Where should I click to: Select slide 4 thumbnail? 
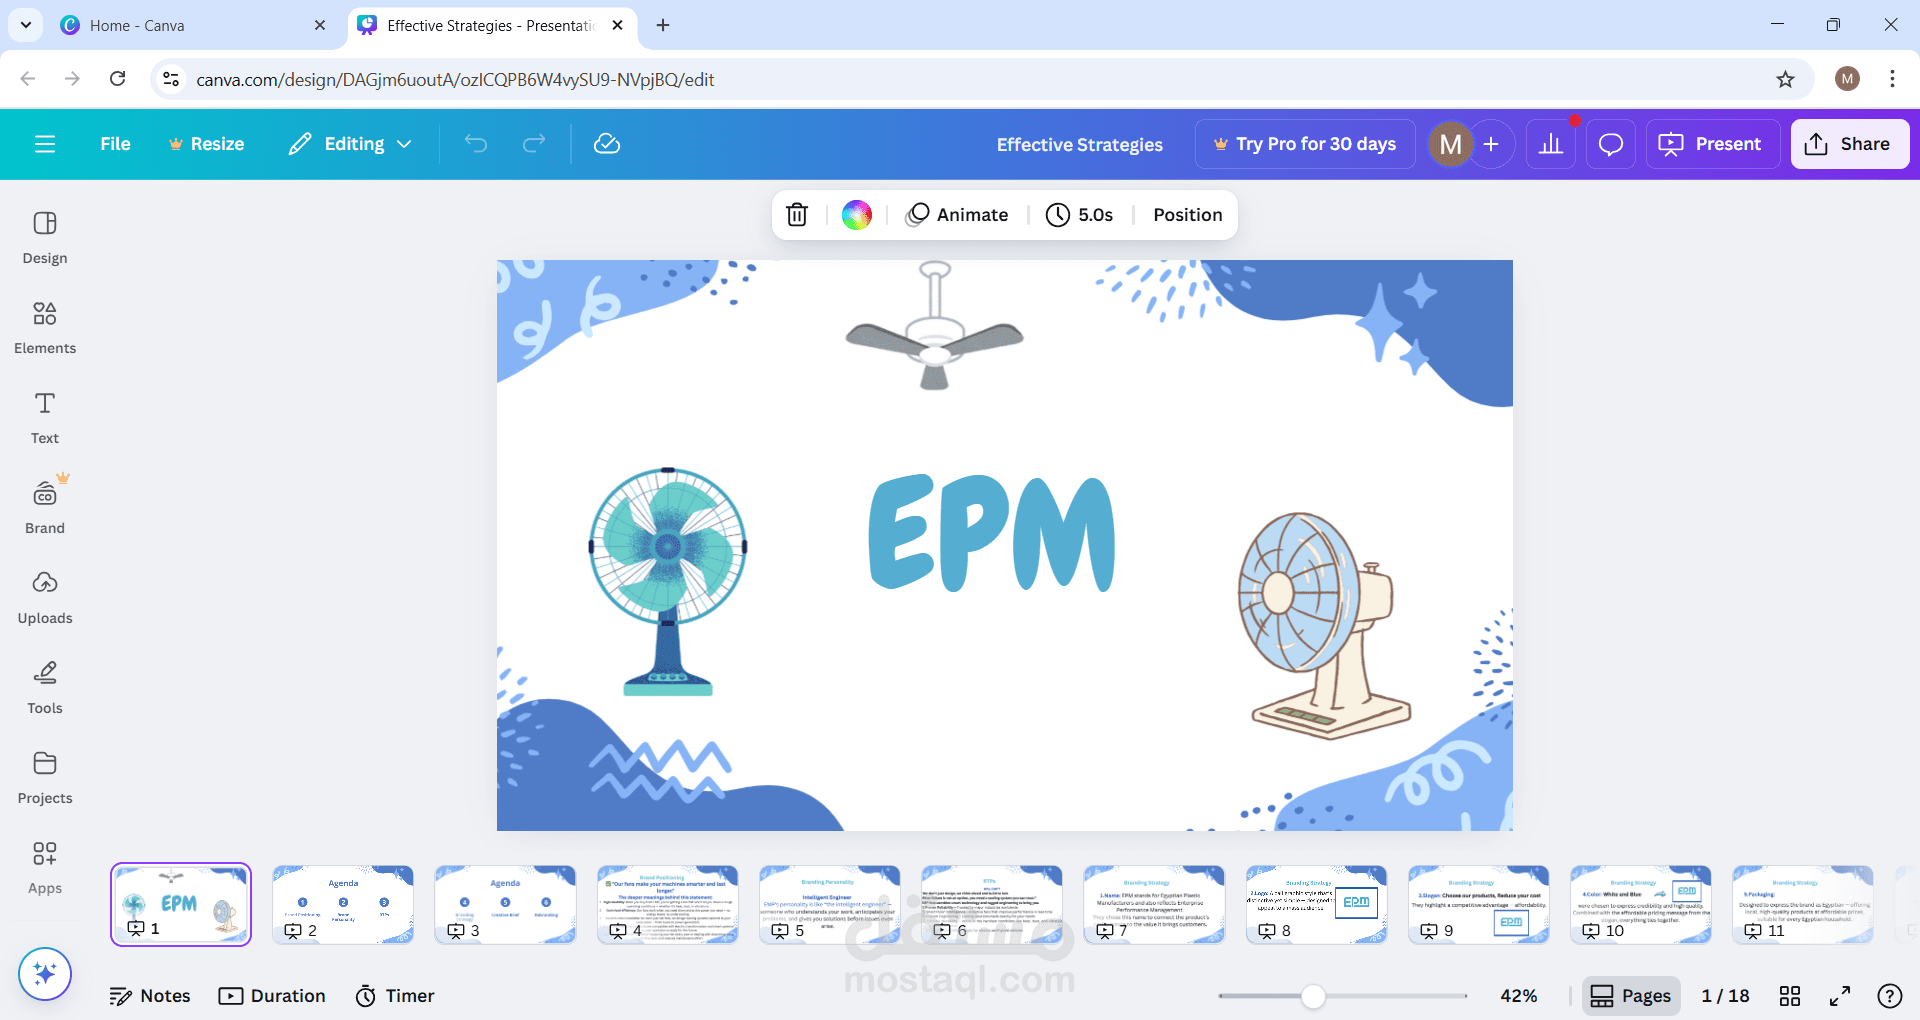point(668,905)
